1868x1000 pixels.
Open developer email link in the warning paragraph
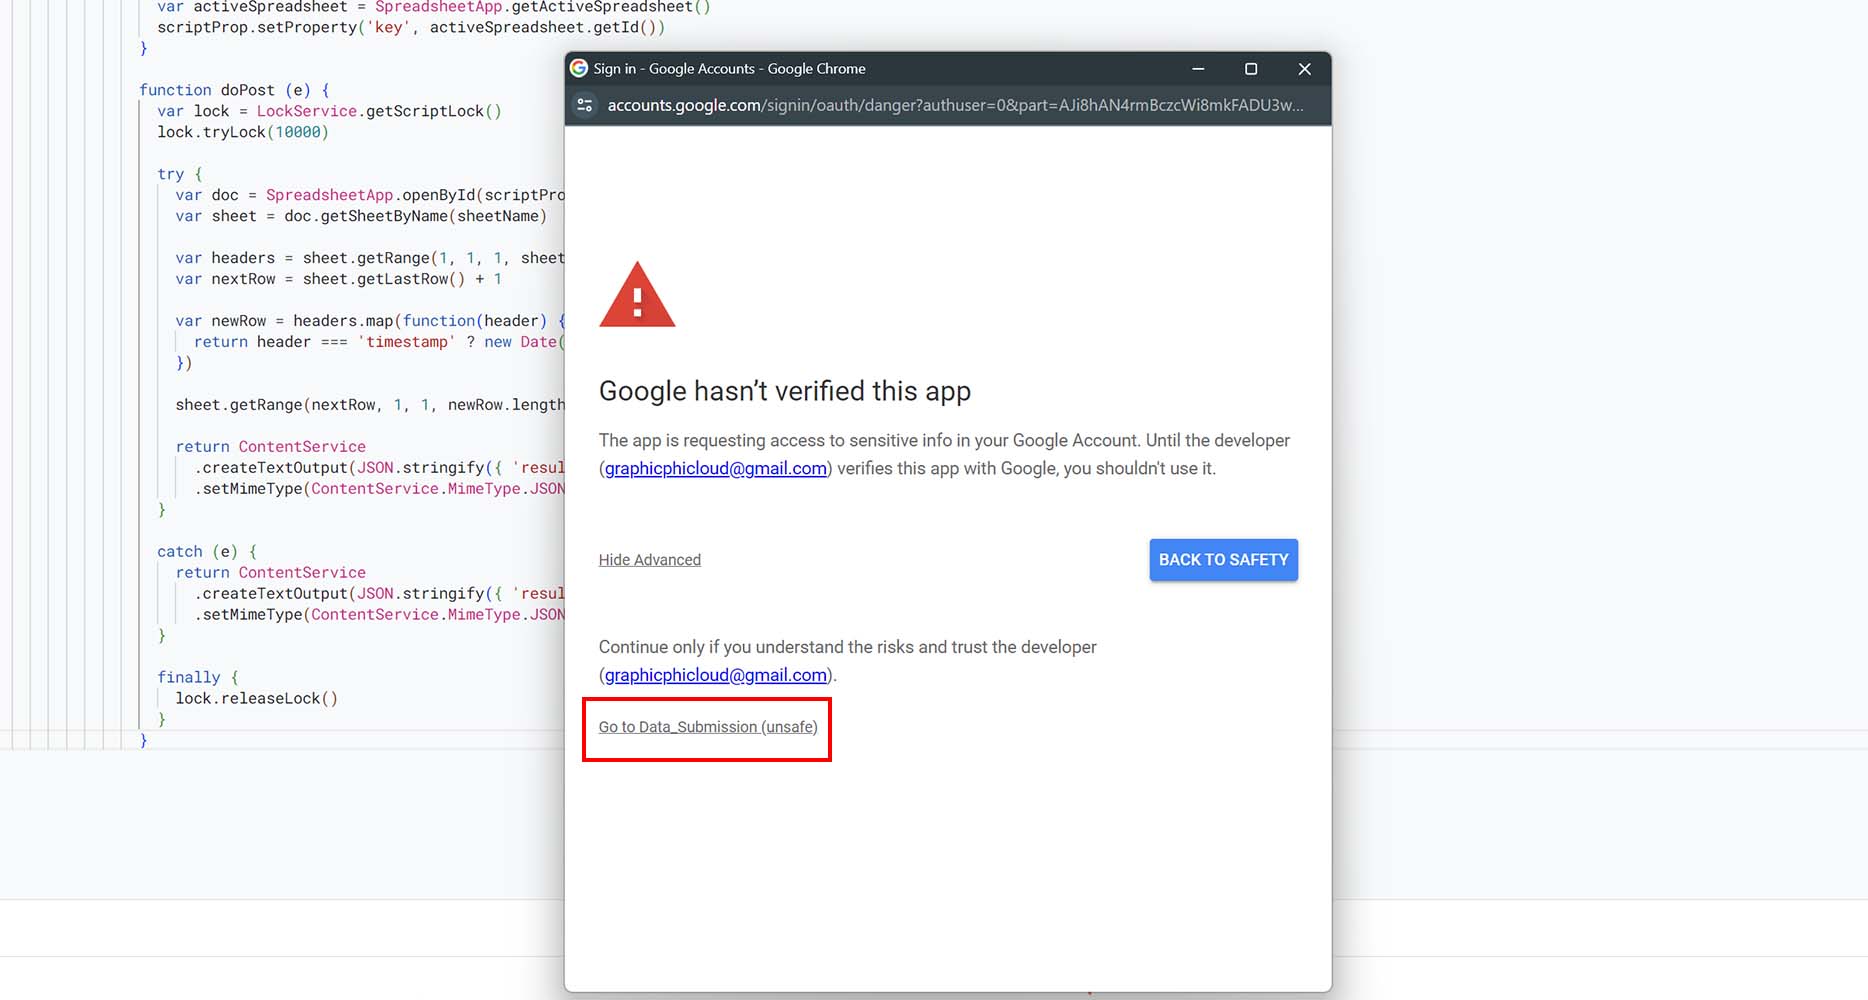coord(715,469)
